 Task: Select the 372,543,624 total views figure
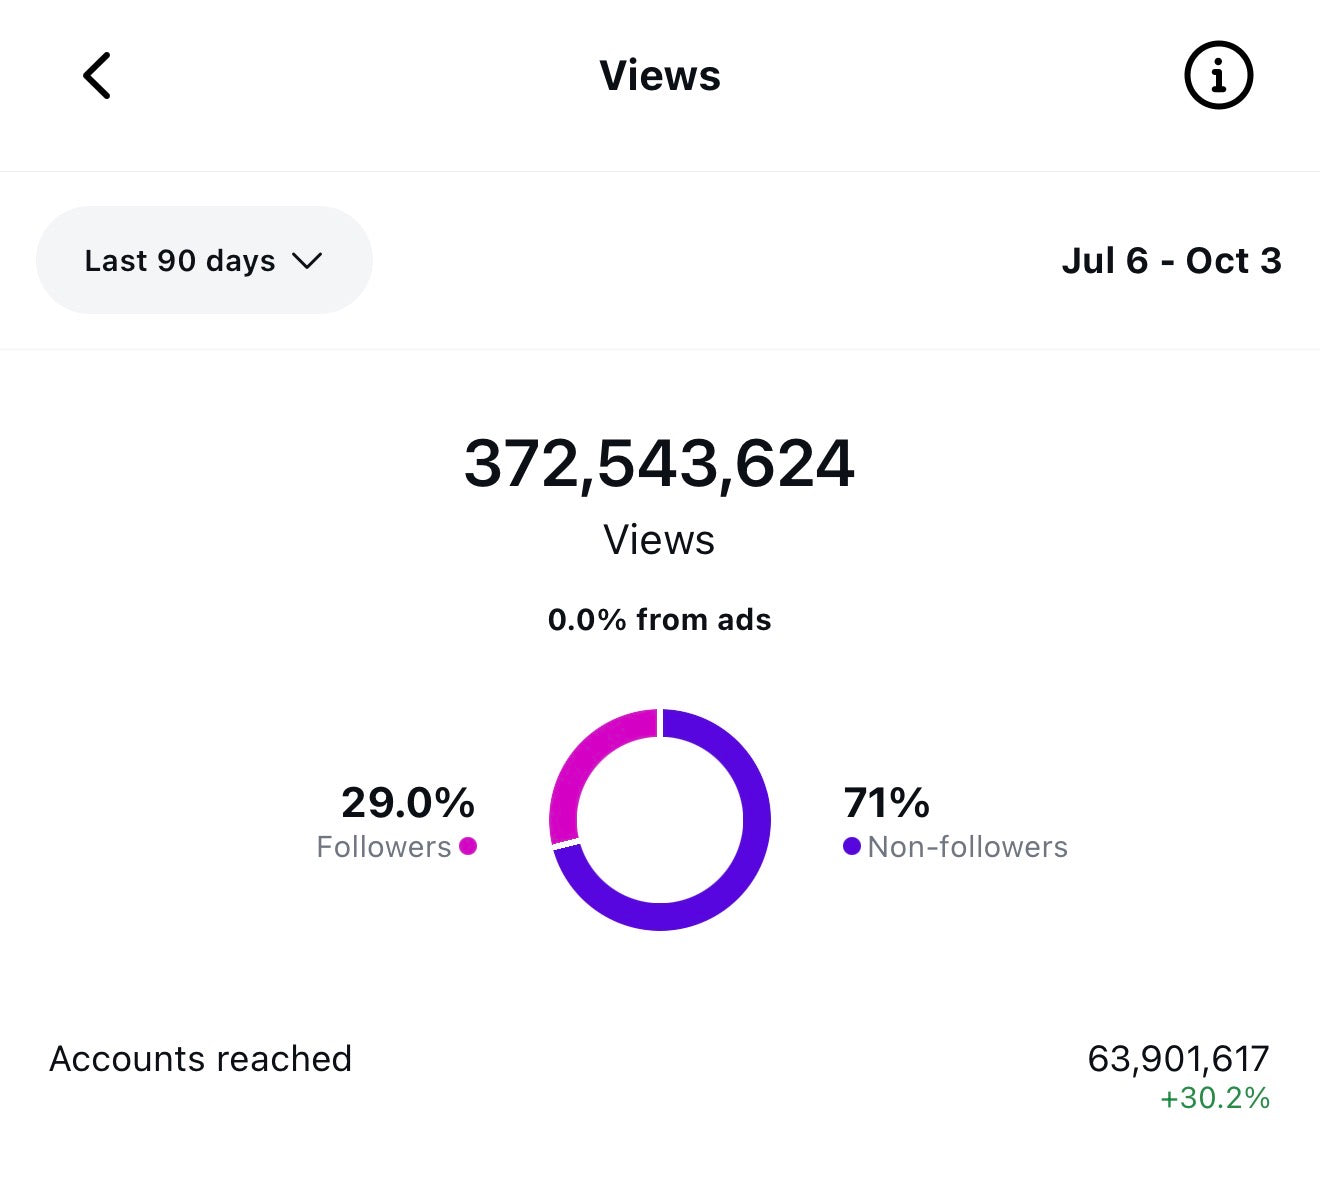tap(659, 464)
